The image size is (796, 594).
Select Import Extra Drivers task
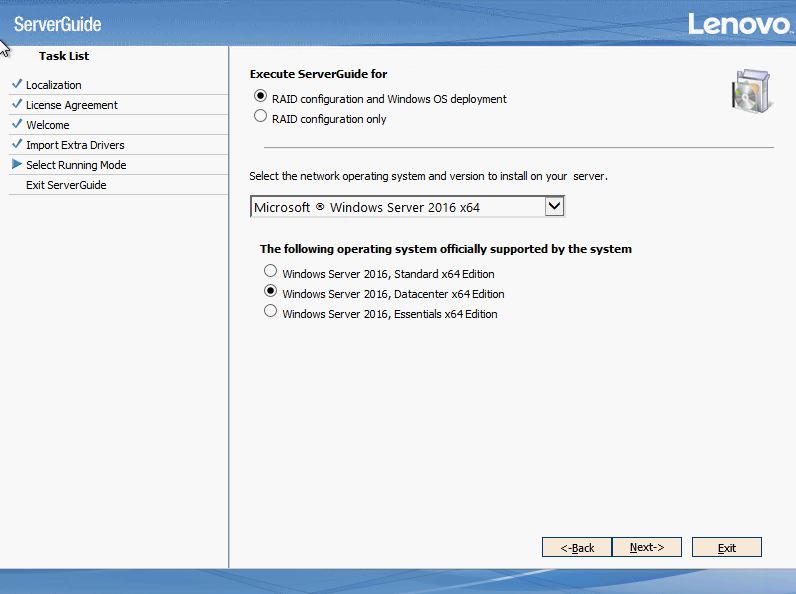(x=75, y=145)
